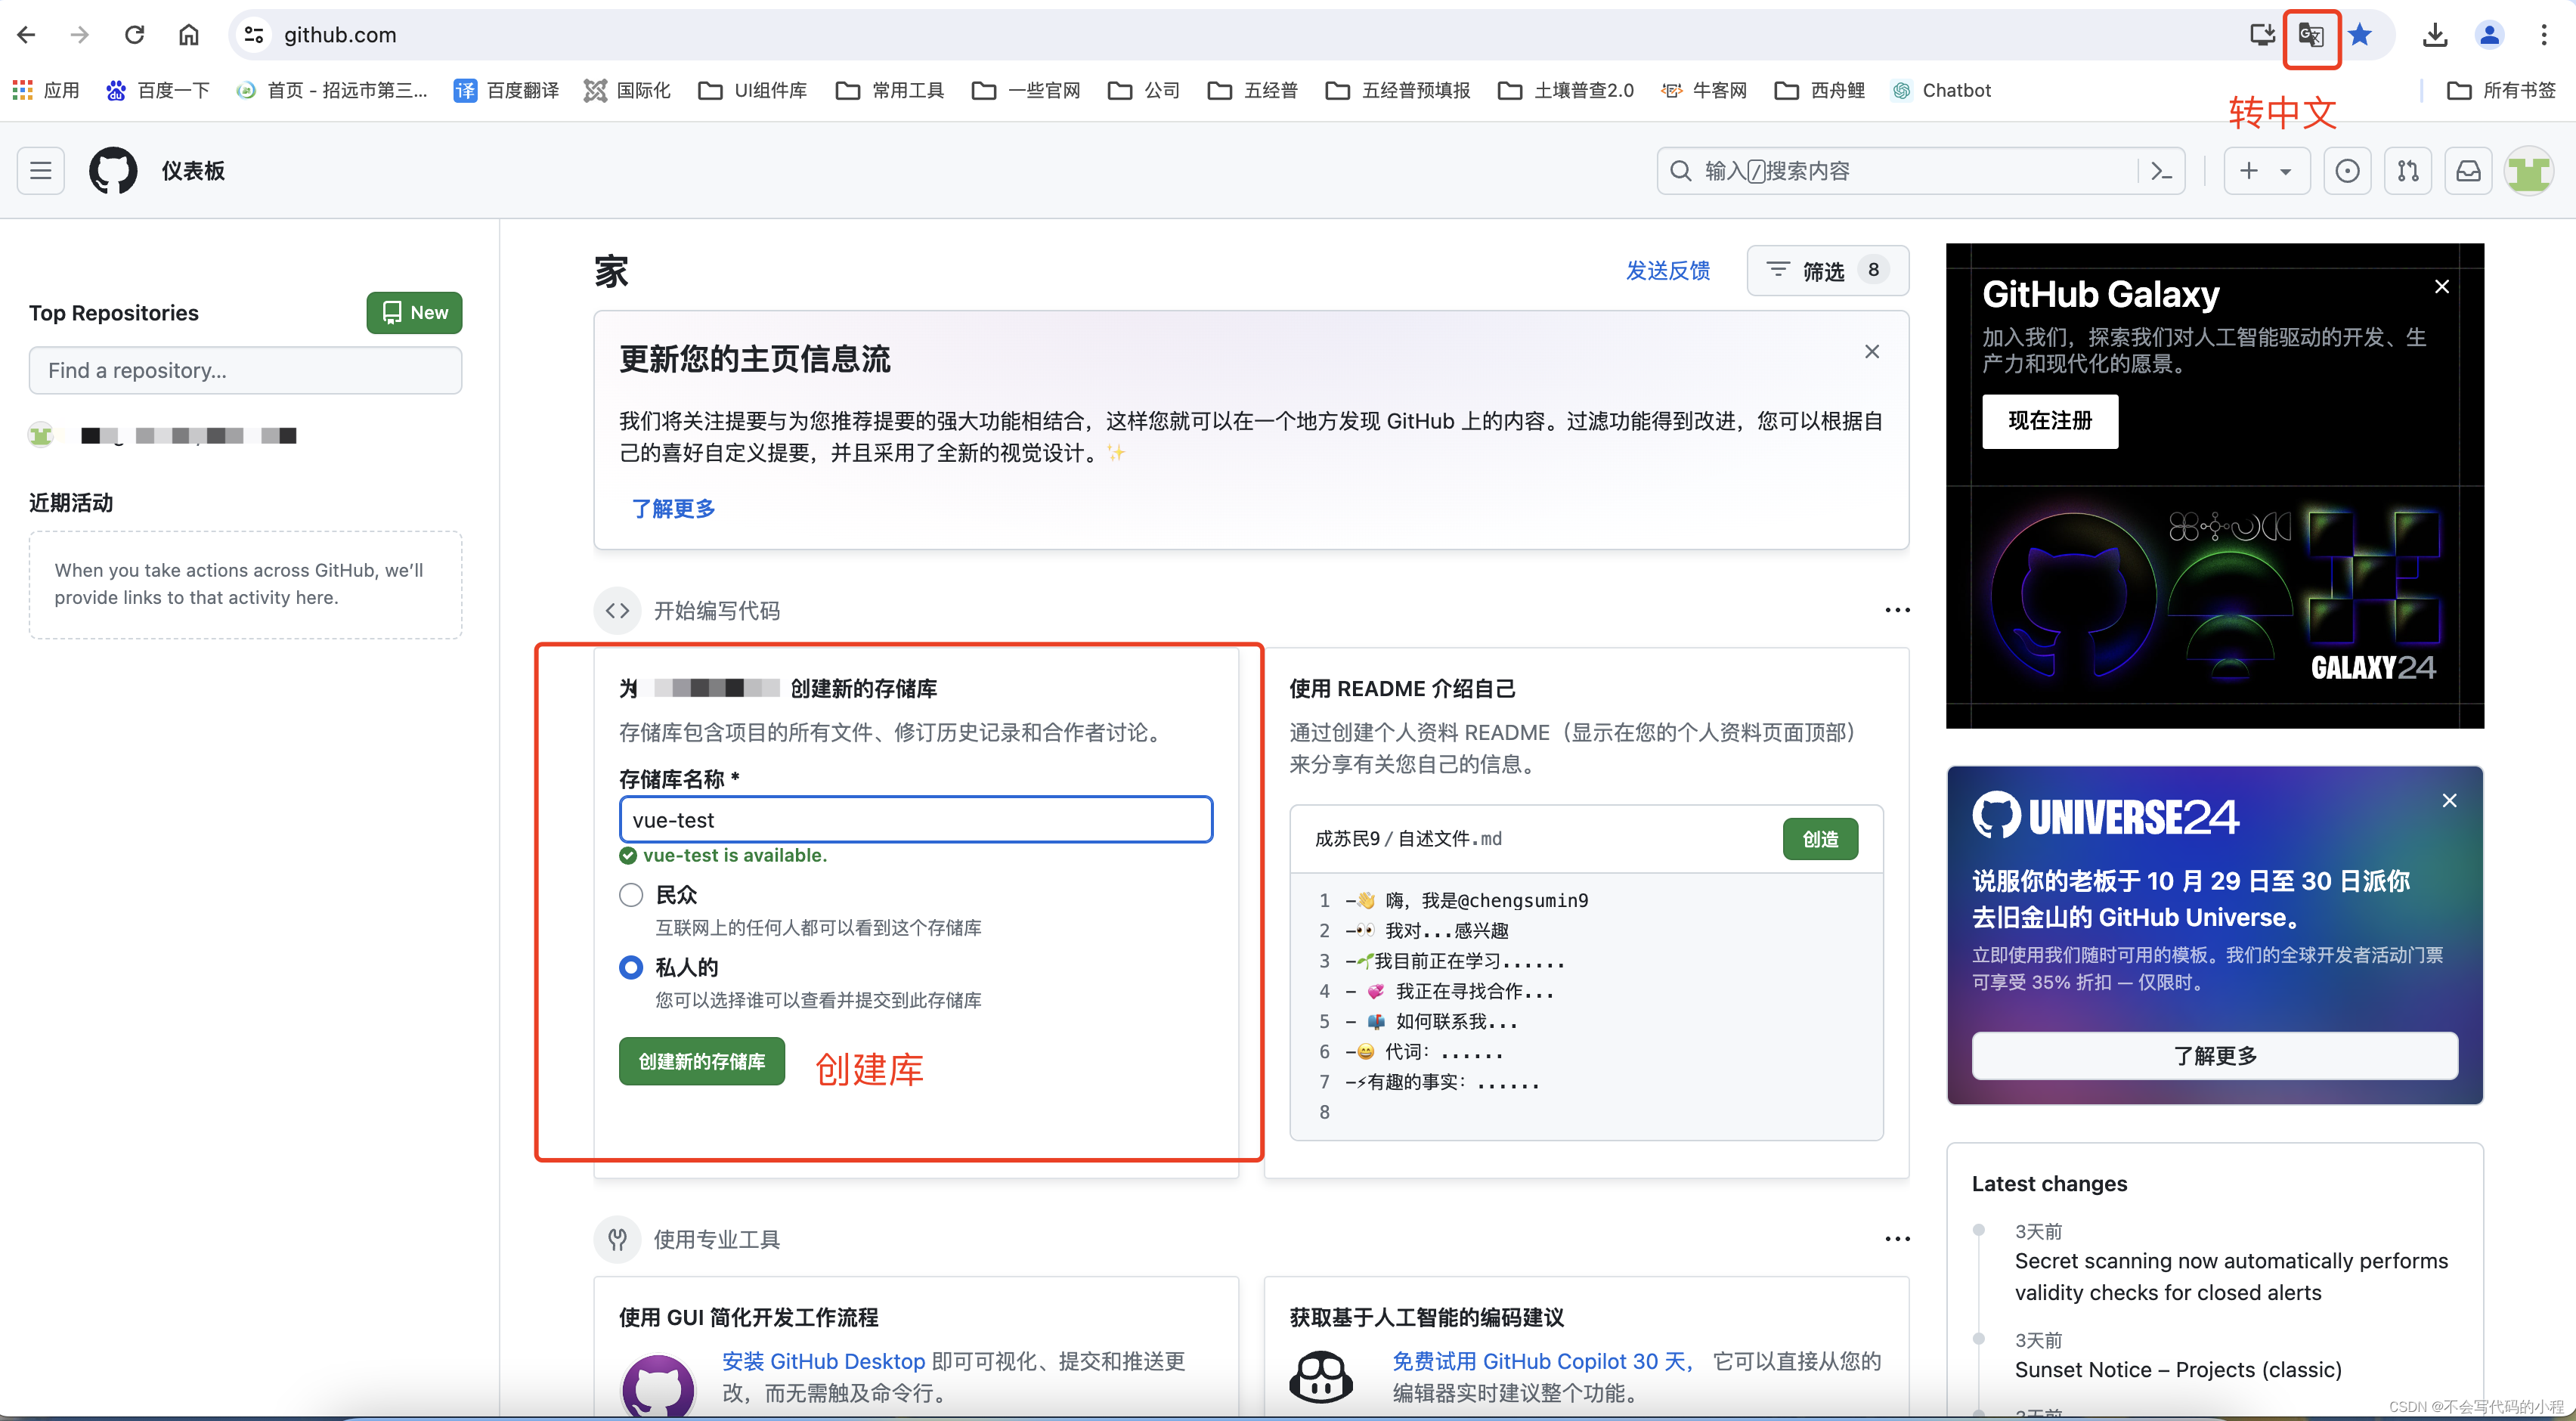Click the green 创建新的存储库 button
The height and width of the screenshot is (1421, 2576).
701,1061
